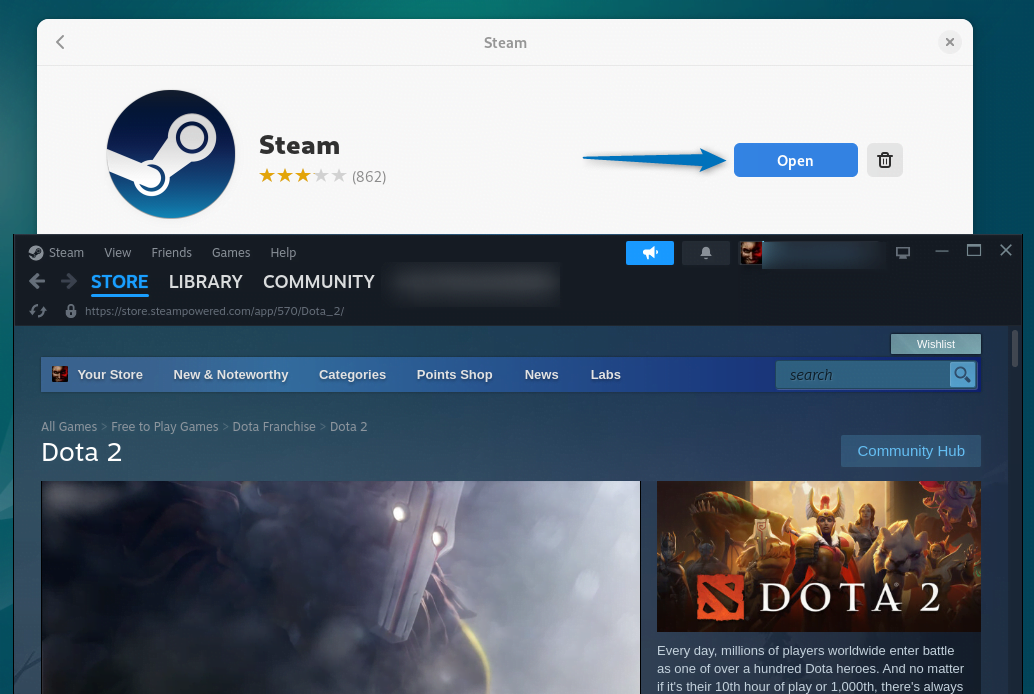Click inside the store search field

pos(860,375)
